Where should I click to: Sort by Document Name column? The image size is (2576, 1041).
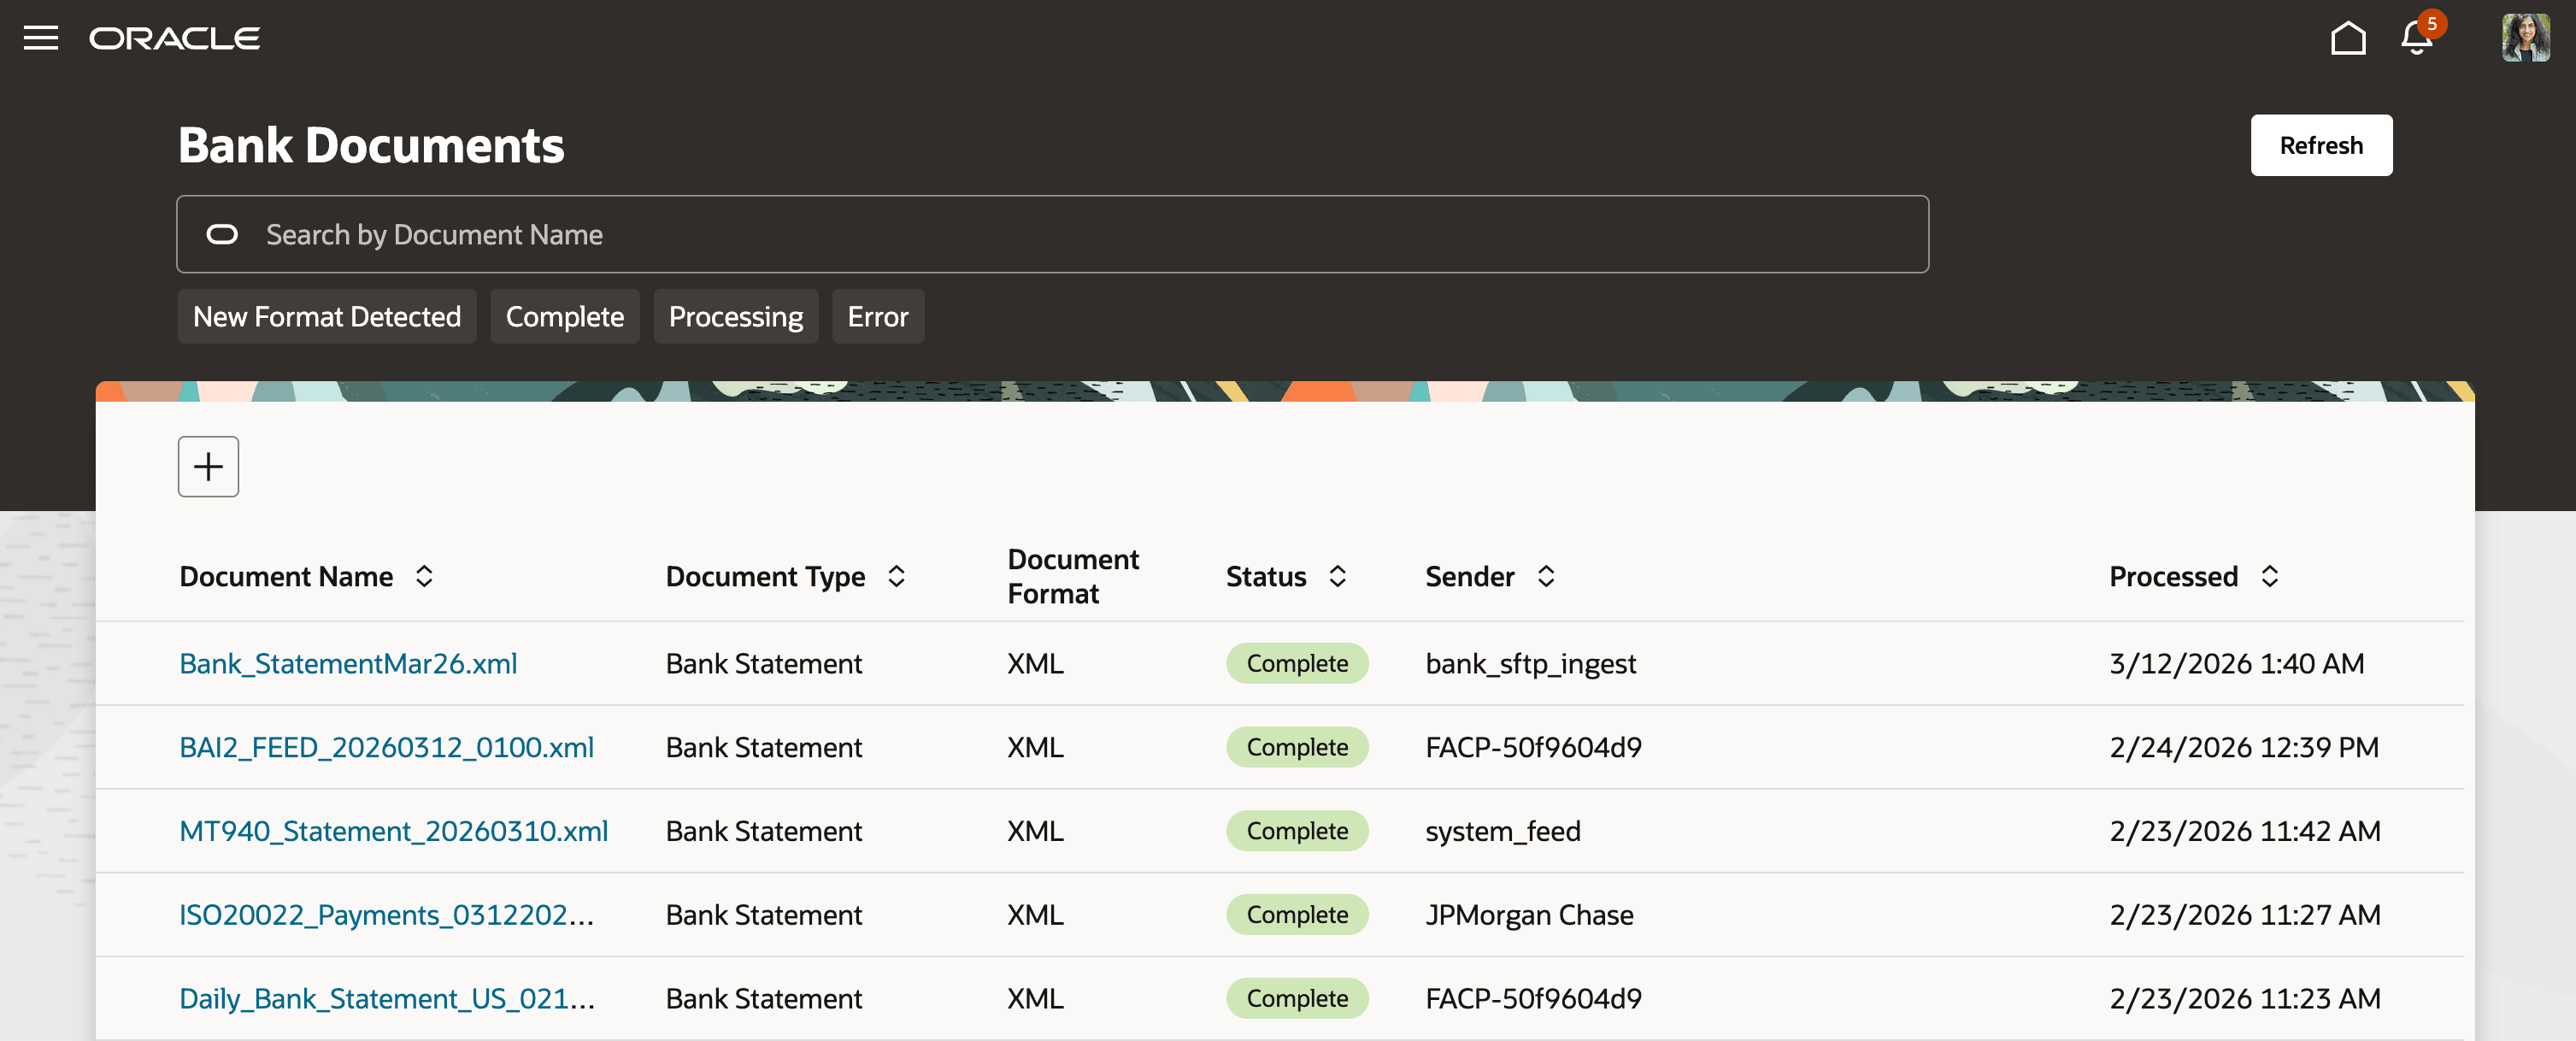point(424,576)
